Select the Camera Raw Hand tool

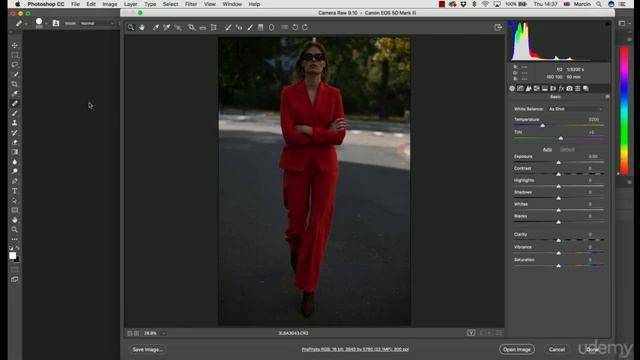pyautogui.click(x=142, y=27)
